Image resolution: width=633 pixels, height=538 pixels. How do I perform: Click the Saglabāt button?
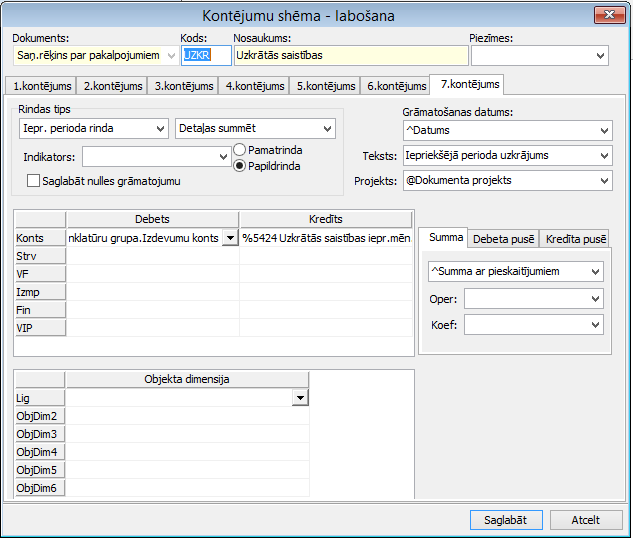[506, 520]
